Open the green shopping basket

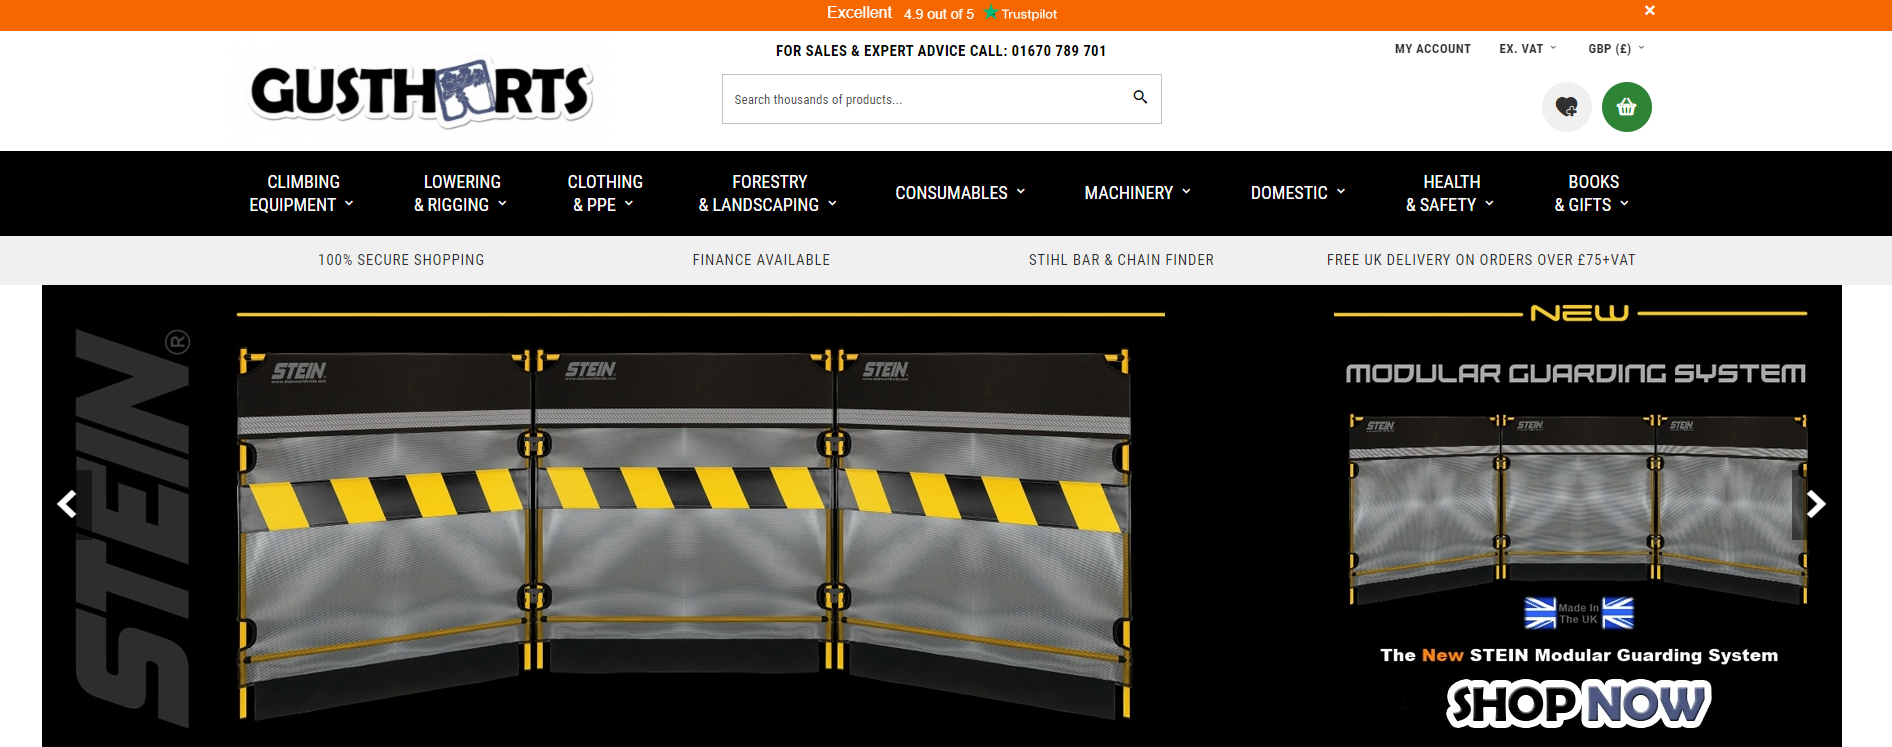click(1627, 107)
